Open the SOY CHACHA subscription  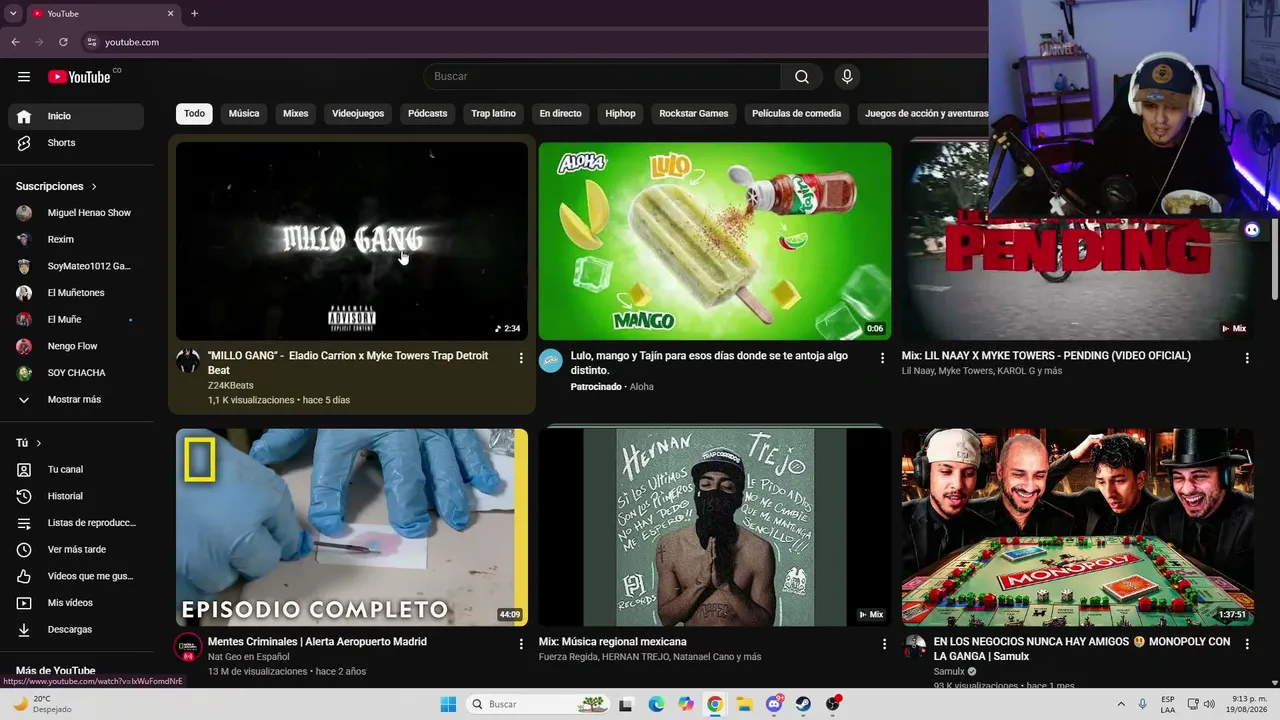(76, 373)
